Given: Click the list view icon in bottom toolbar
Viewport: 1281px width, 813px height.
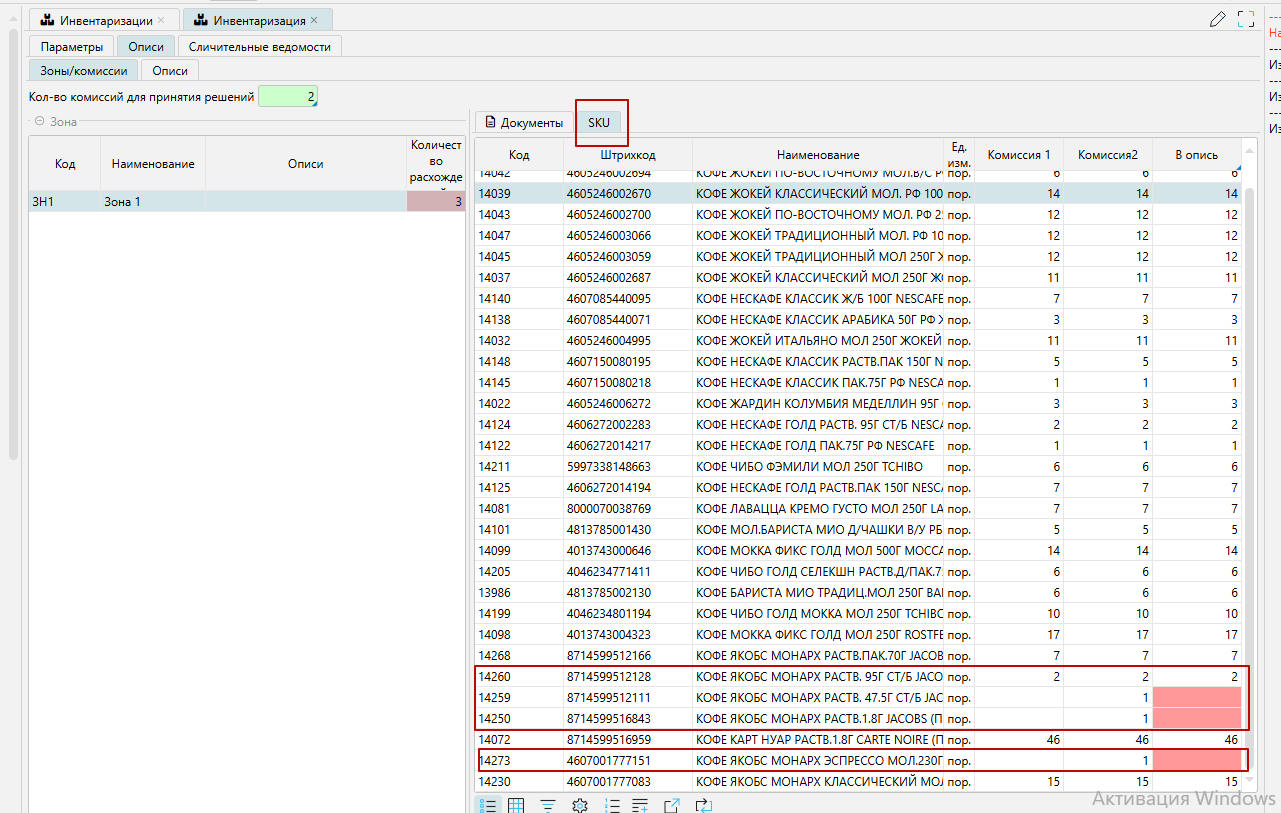Looking at the screenshot, I should click(487, 805).
